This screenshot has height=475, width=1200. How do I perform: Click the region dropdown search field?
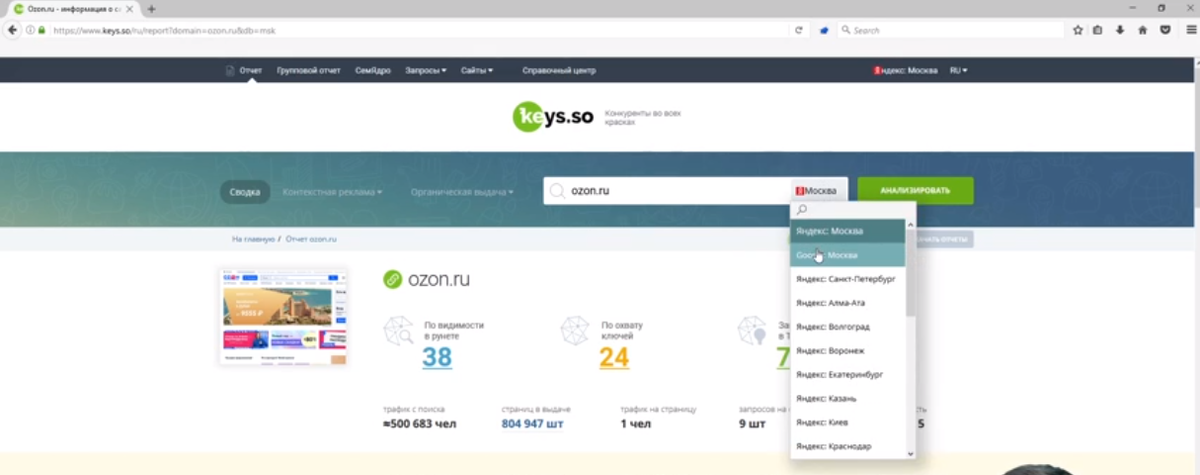click(852, 210)
